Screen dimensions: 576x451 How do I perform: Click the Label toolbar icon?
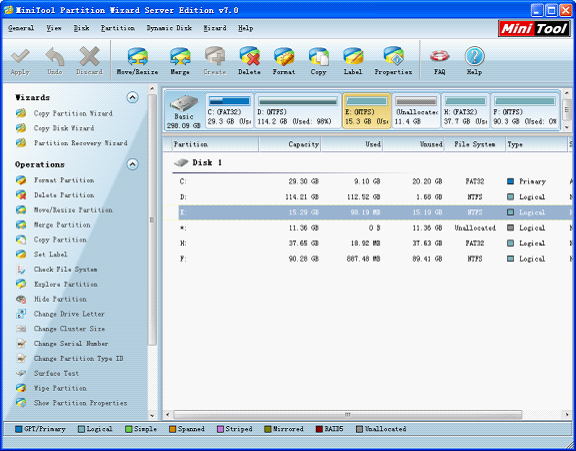coord(353,56)
